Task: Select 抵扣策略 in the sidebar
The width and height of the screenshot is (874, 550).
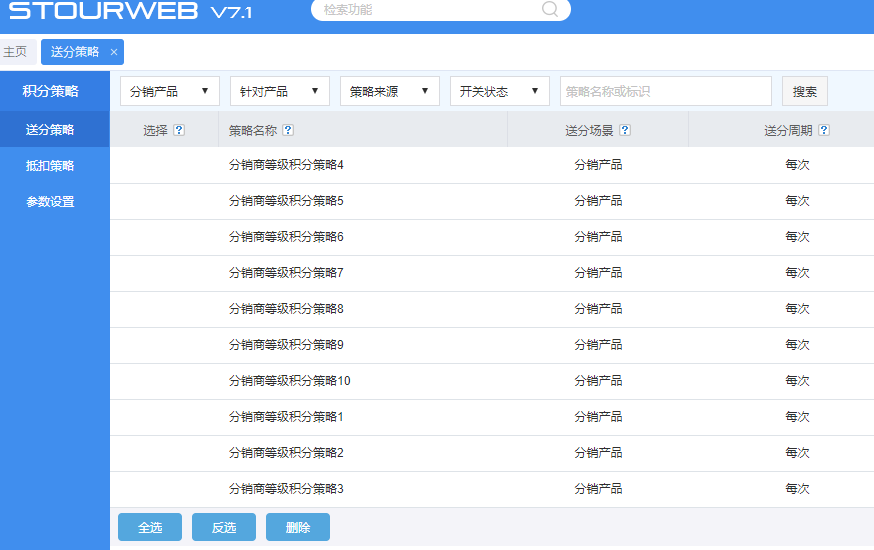Action: coord(50,166)
